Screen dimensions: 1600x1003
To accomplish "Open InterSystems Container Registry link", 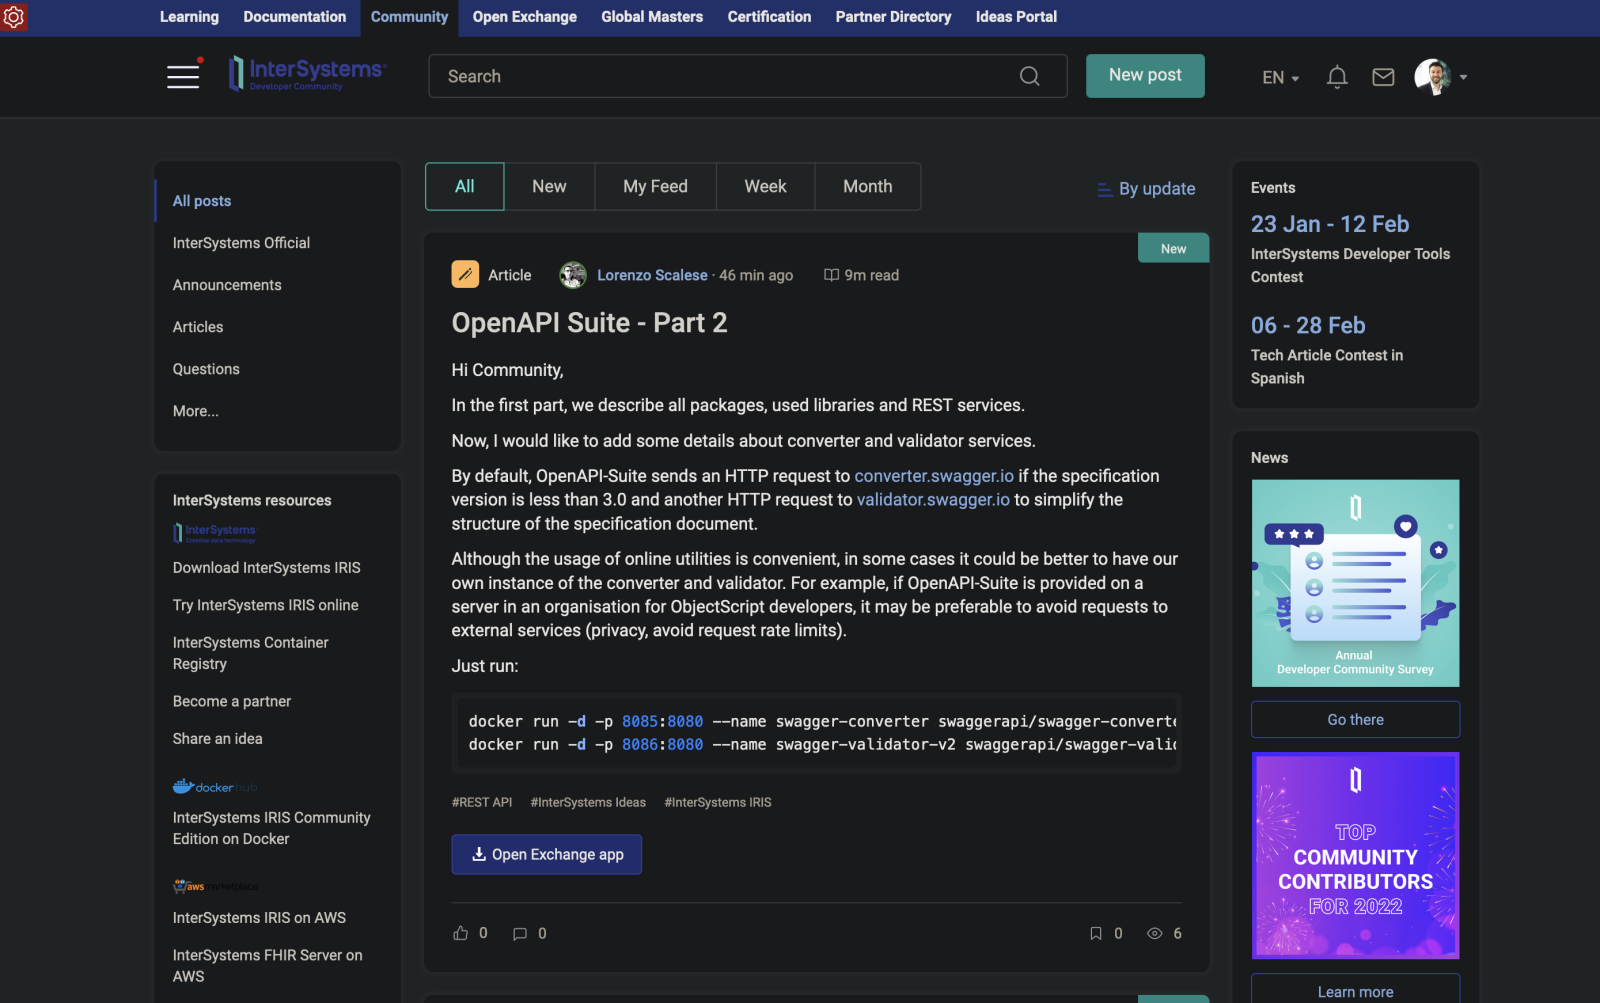I will [x=251, y=653].
